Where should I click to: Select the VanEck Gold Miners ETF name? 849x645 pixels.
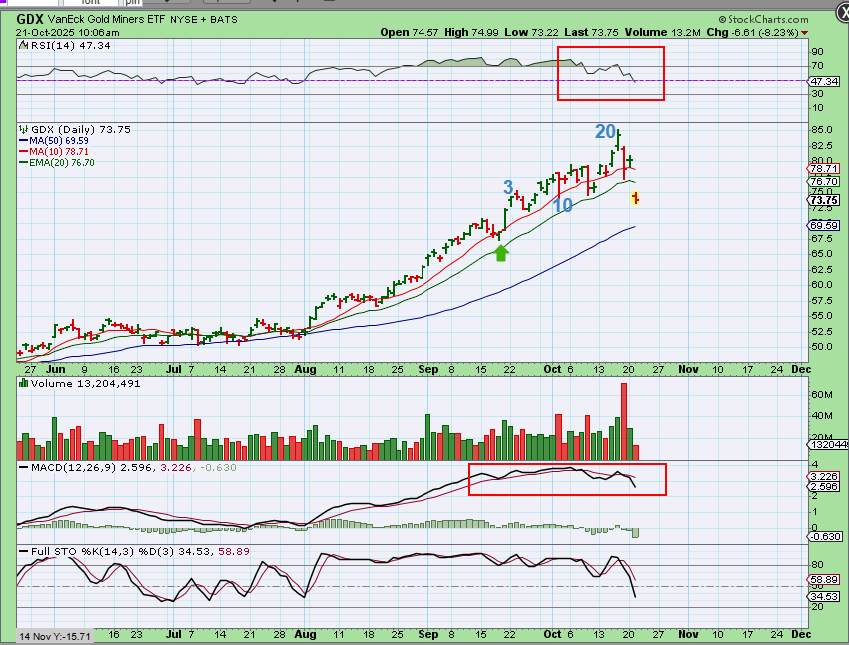pos(106,19)
